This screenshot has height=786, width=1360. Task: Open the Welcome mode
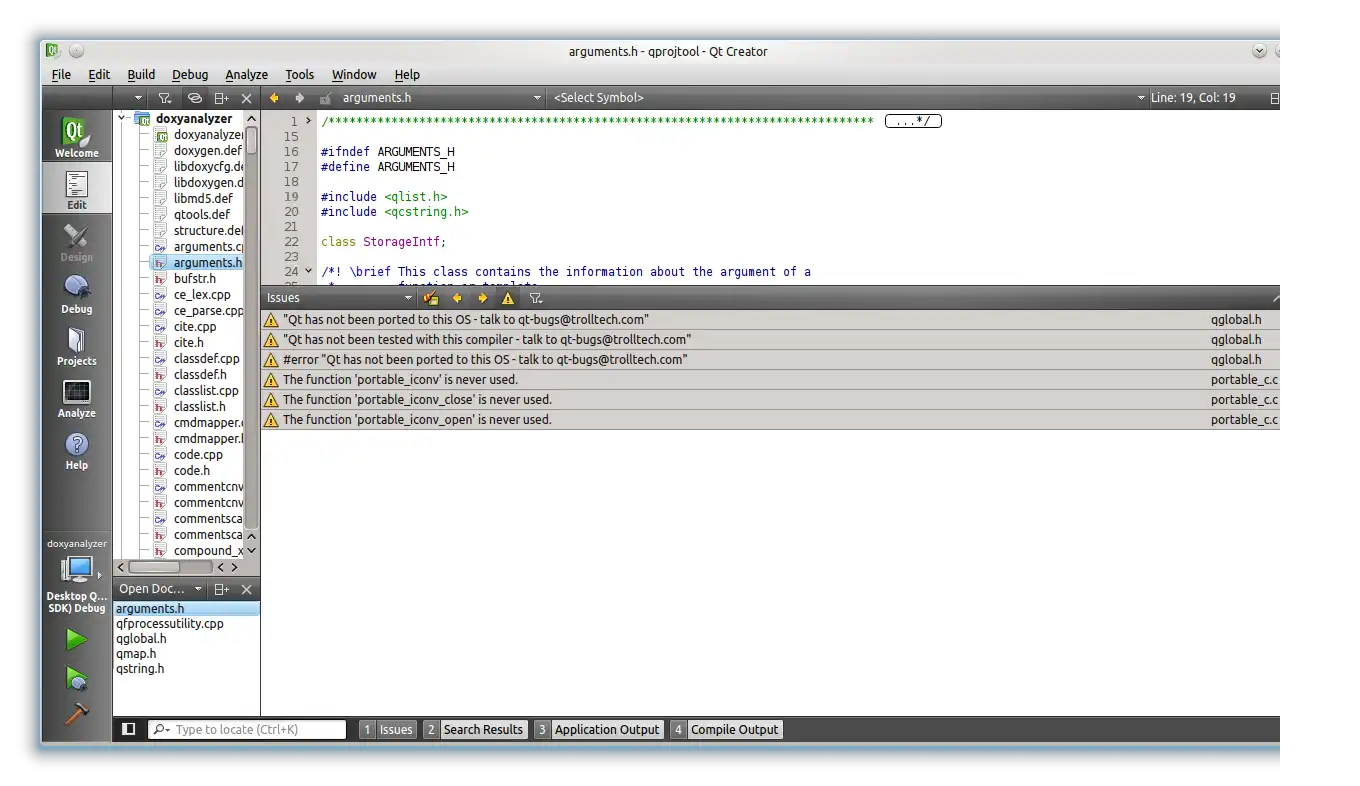[76, 137]
